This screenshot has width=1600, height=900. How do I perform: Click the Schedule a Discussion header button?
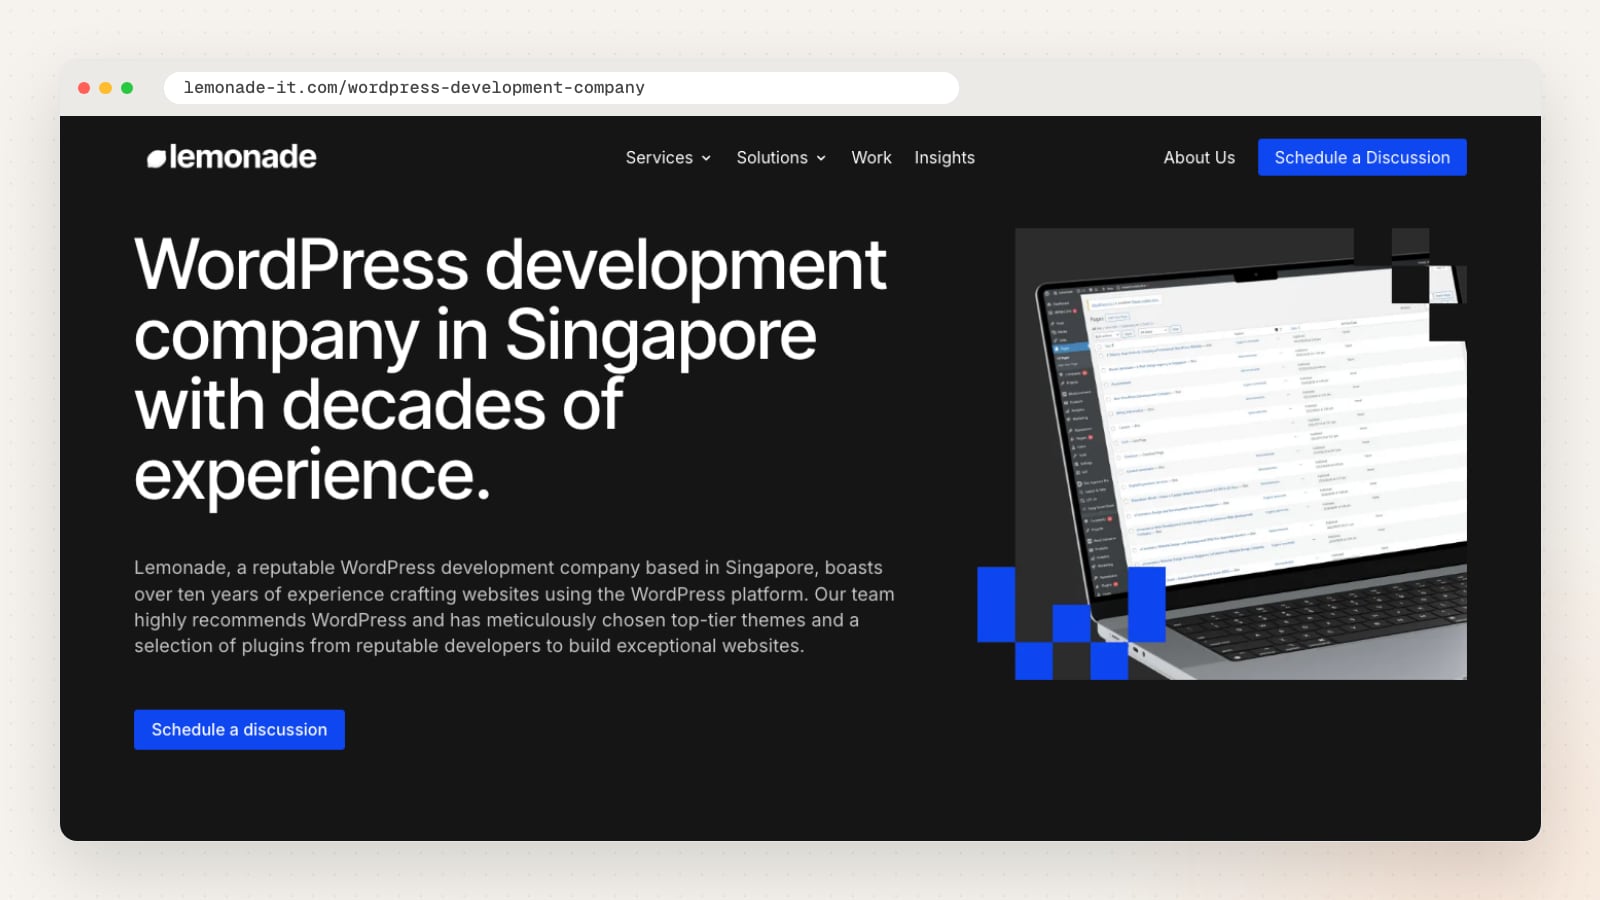(1362, 157)
